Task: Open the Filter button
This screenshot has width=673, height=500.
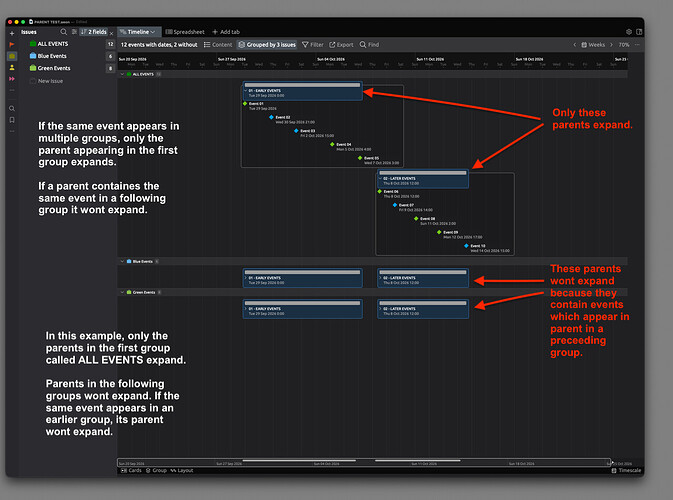Action: pos(312,45)
